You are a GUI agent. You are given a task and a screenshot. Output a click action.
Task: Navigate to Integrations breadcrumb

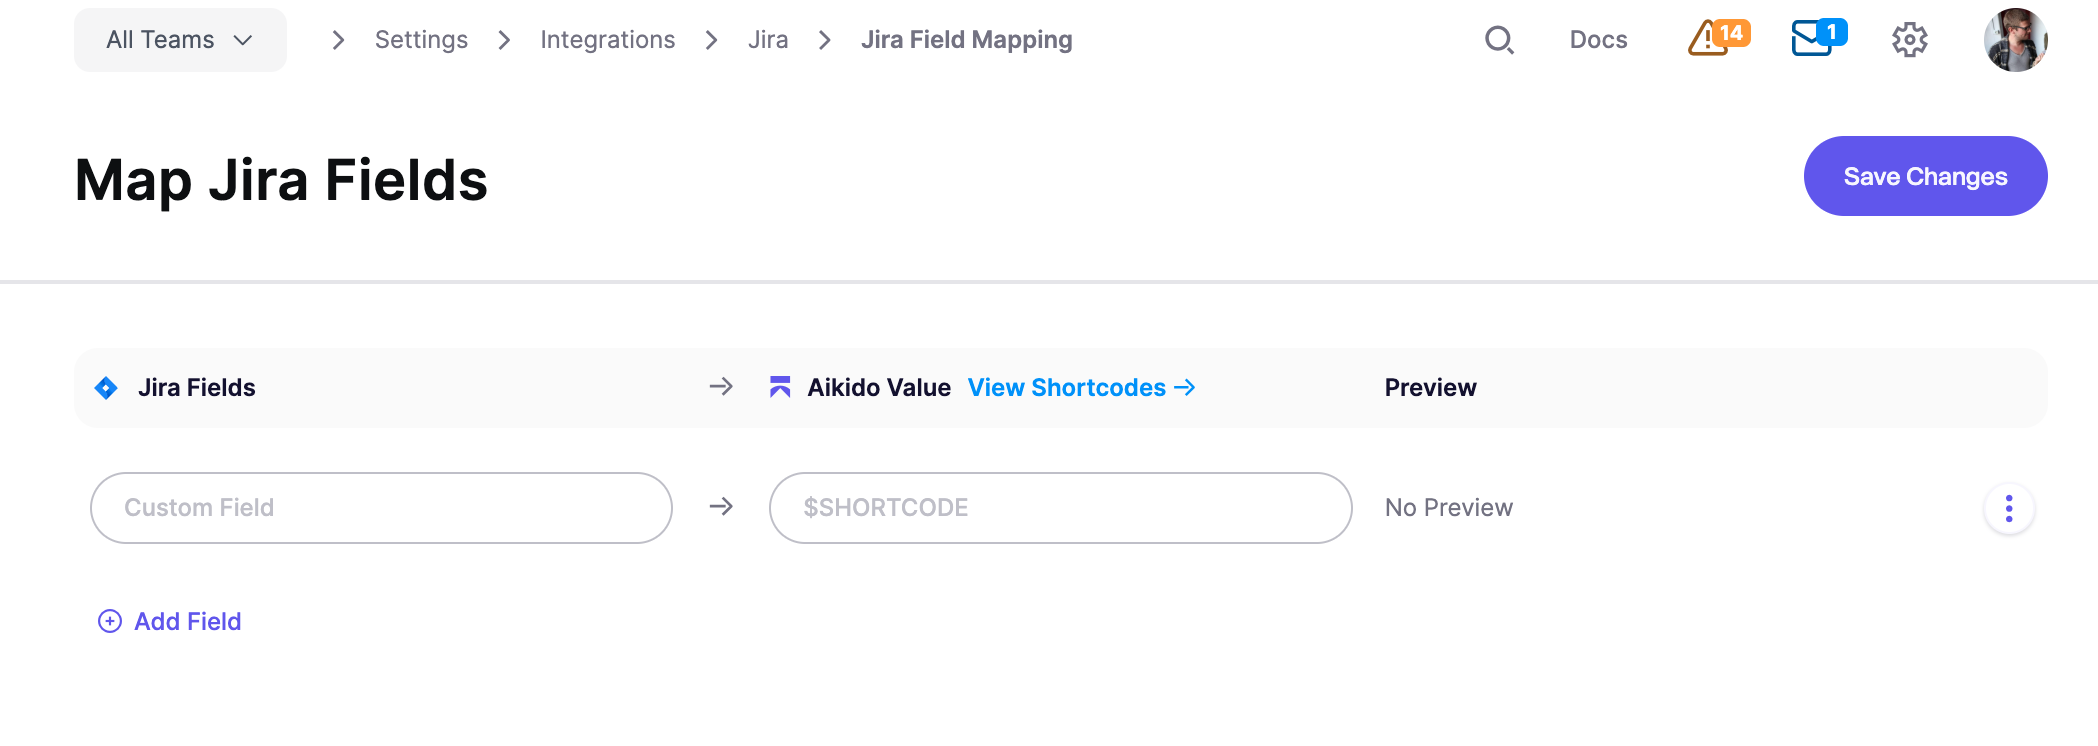(607, 40)
